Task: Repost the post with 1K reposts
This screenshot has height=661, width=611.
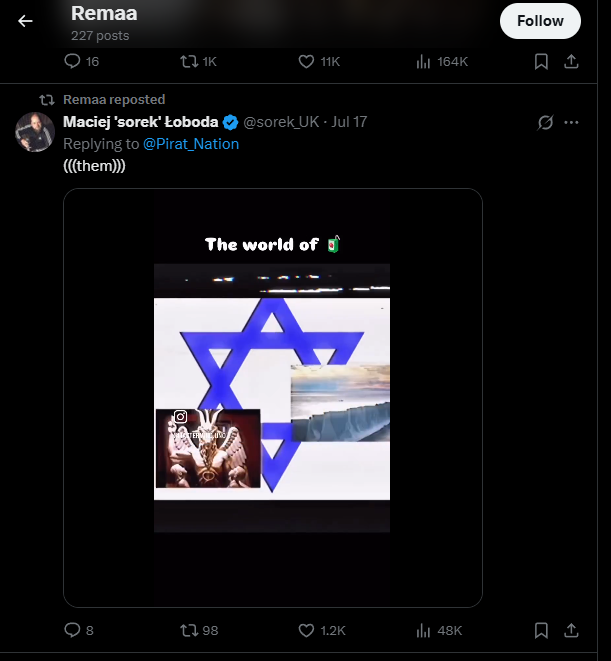Action: [187, 61]
